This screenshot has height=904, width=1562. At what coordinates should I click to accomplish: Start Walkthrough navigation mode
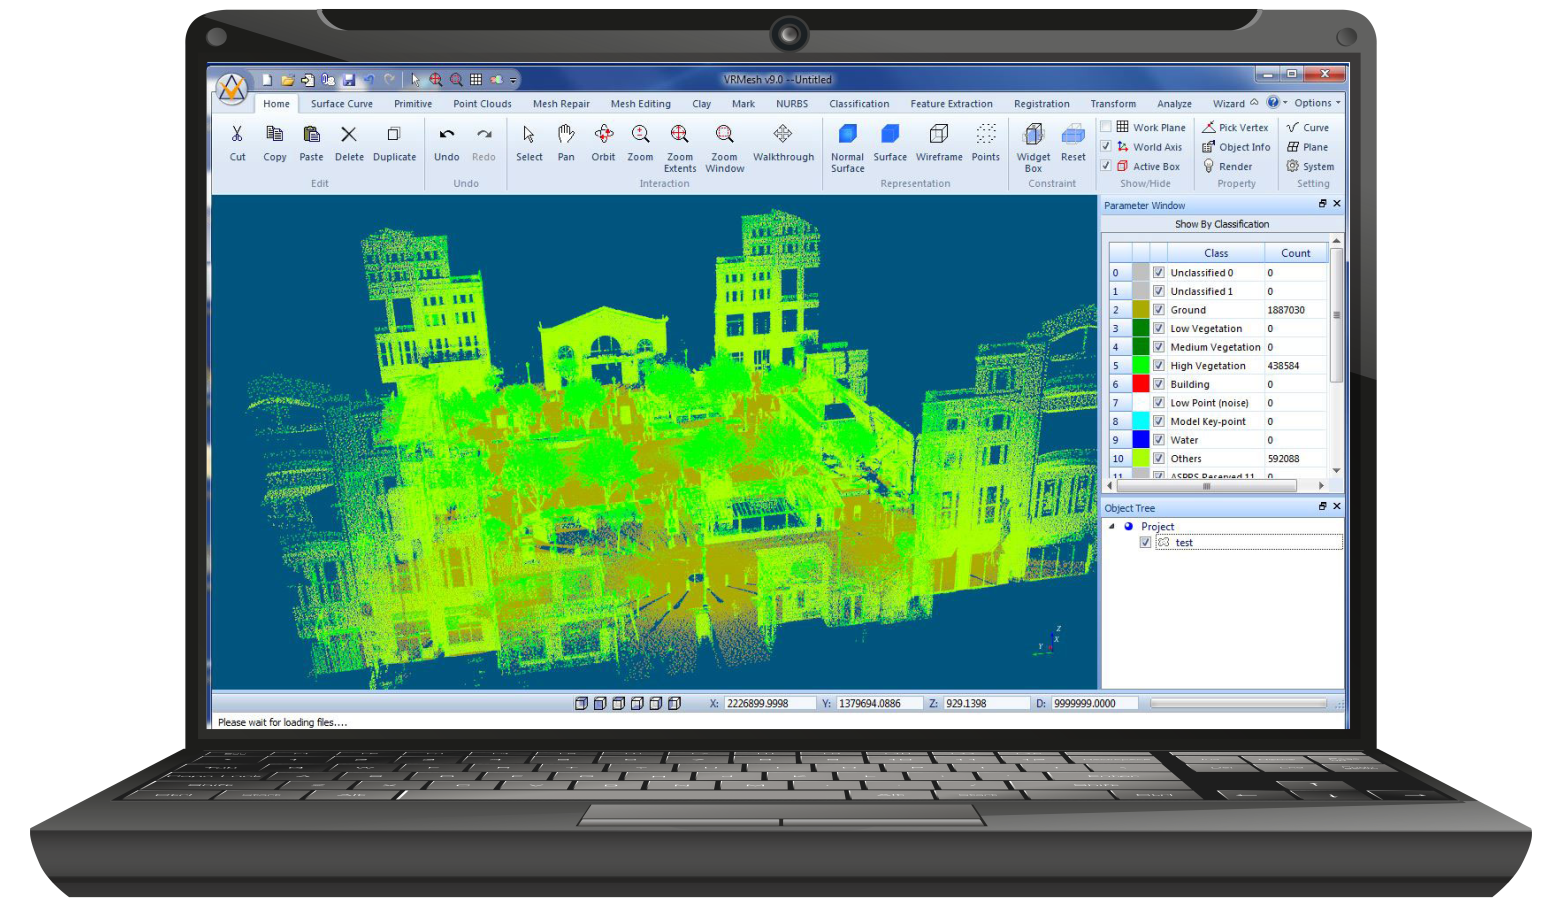point(783,142)
